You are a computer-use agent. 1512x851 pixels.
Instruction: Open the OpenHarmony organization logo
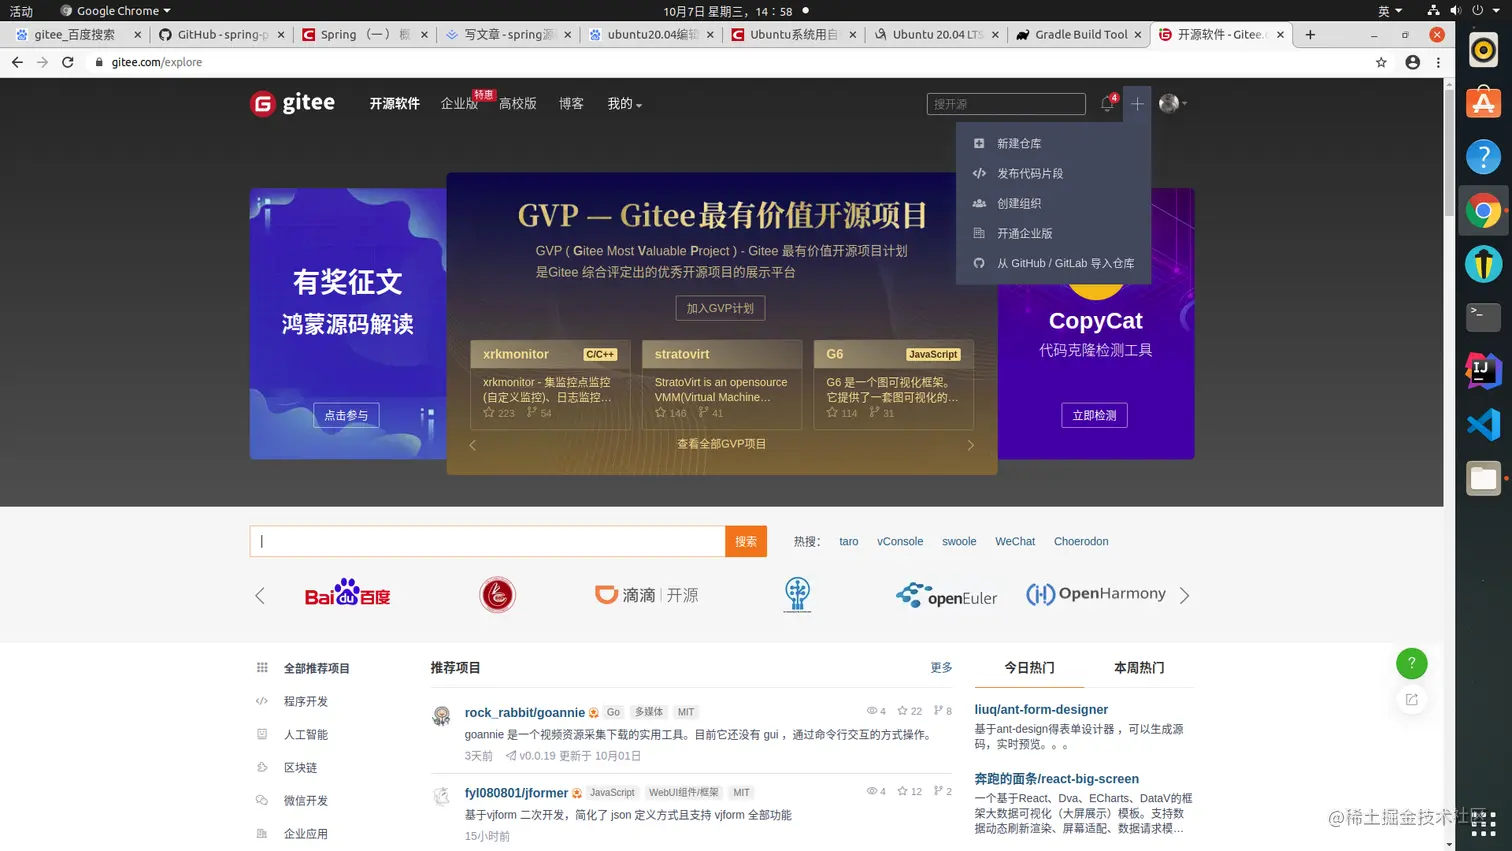[x=1096, y=594]
